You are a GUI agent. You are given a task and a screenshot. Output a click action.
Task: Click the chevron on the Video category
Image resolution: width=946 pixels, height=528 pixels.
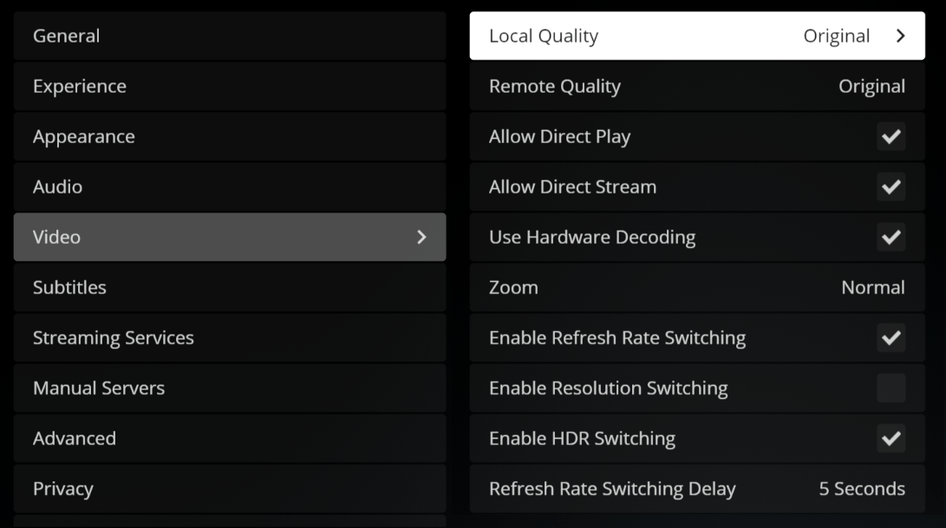421,237
